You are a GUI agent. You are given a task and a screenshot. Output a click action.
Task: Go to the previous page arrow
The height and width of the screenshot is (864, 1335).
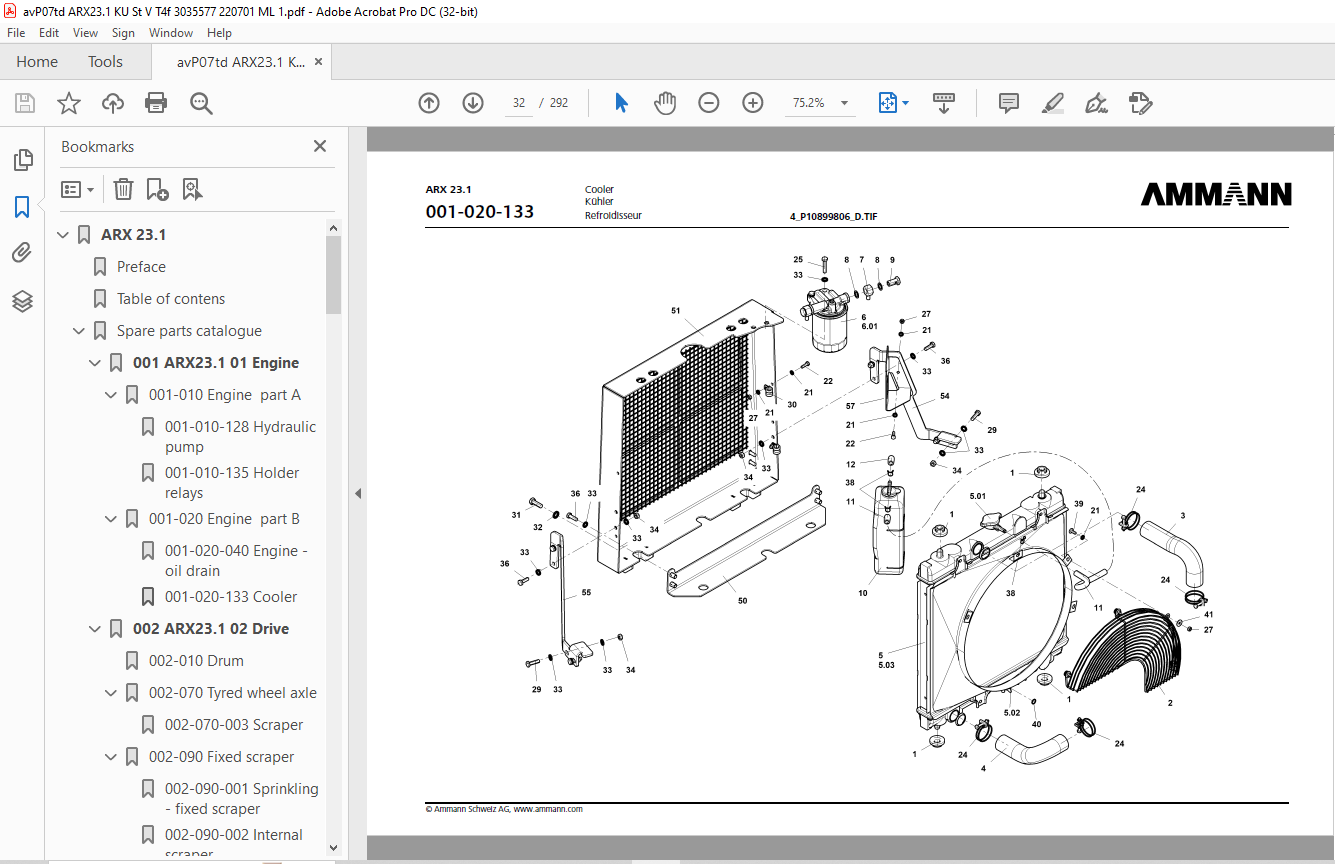click(429, 103)
